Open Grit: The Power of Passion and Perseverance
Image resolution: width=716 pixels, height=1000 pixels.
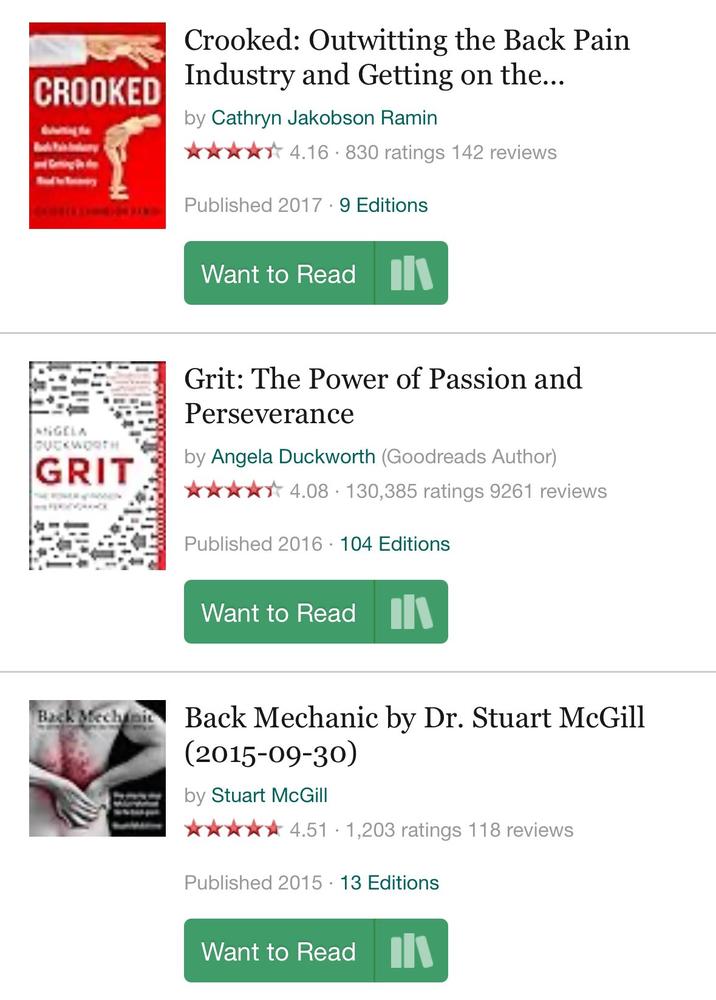[x=383, y=395]
